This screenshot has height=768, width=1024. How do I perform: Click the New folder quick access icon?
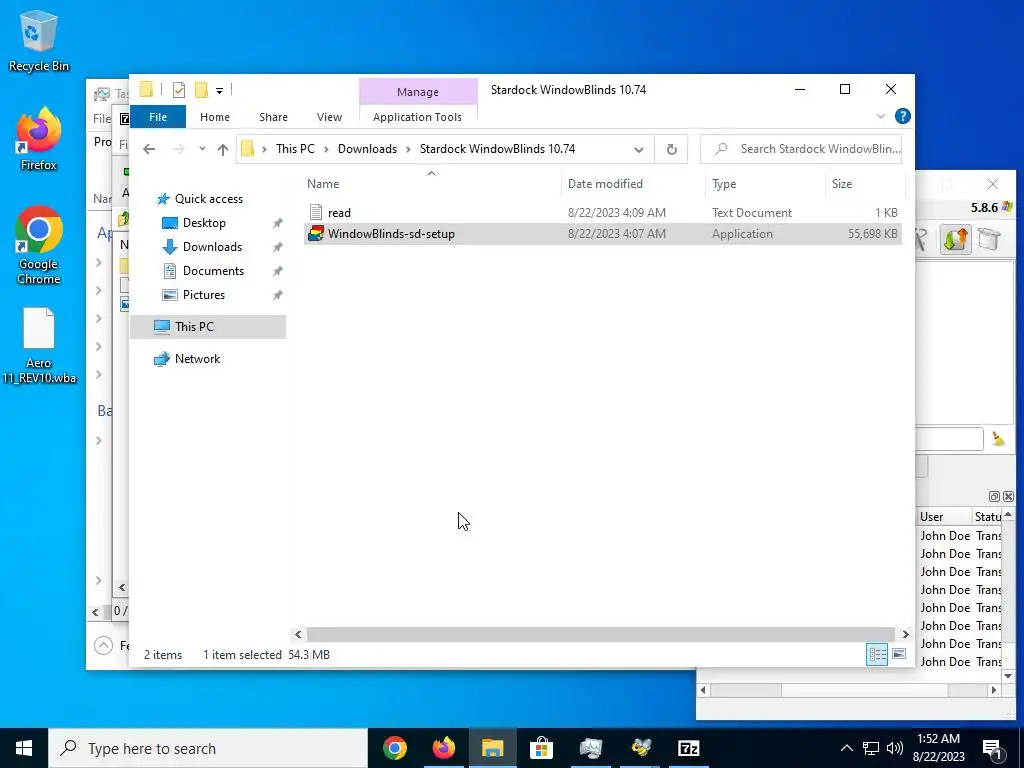[201, 90]
